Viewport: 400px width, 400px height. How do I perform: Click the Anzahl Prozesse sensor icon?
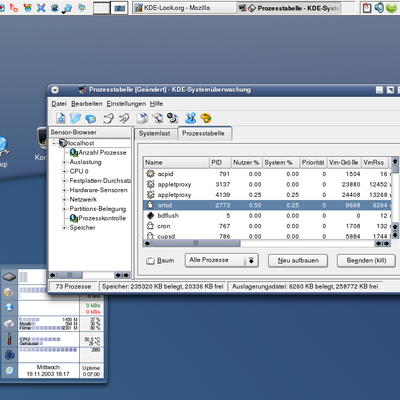[74, 153]
